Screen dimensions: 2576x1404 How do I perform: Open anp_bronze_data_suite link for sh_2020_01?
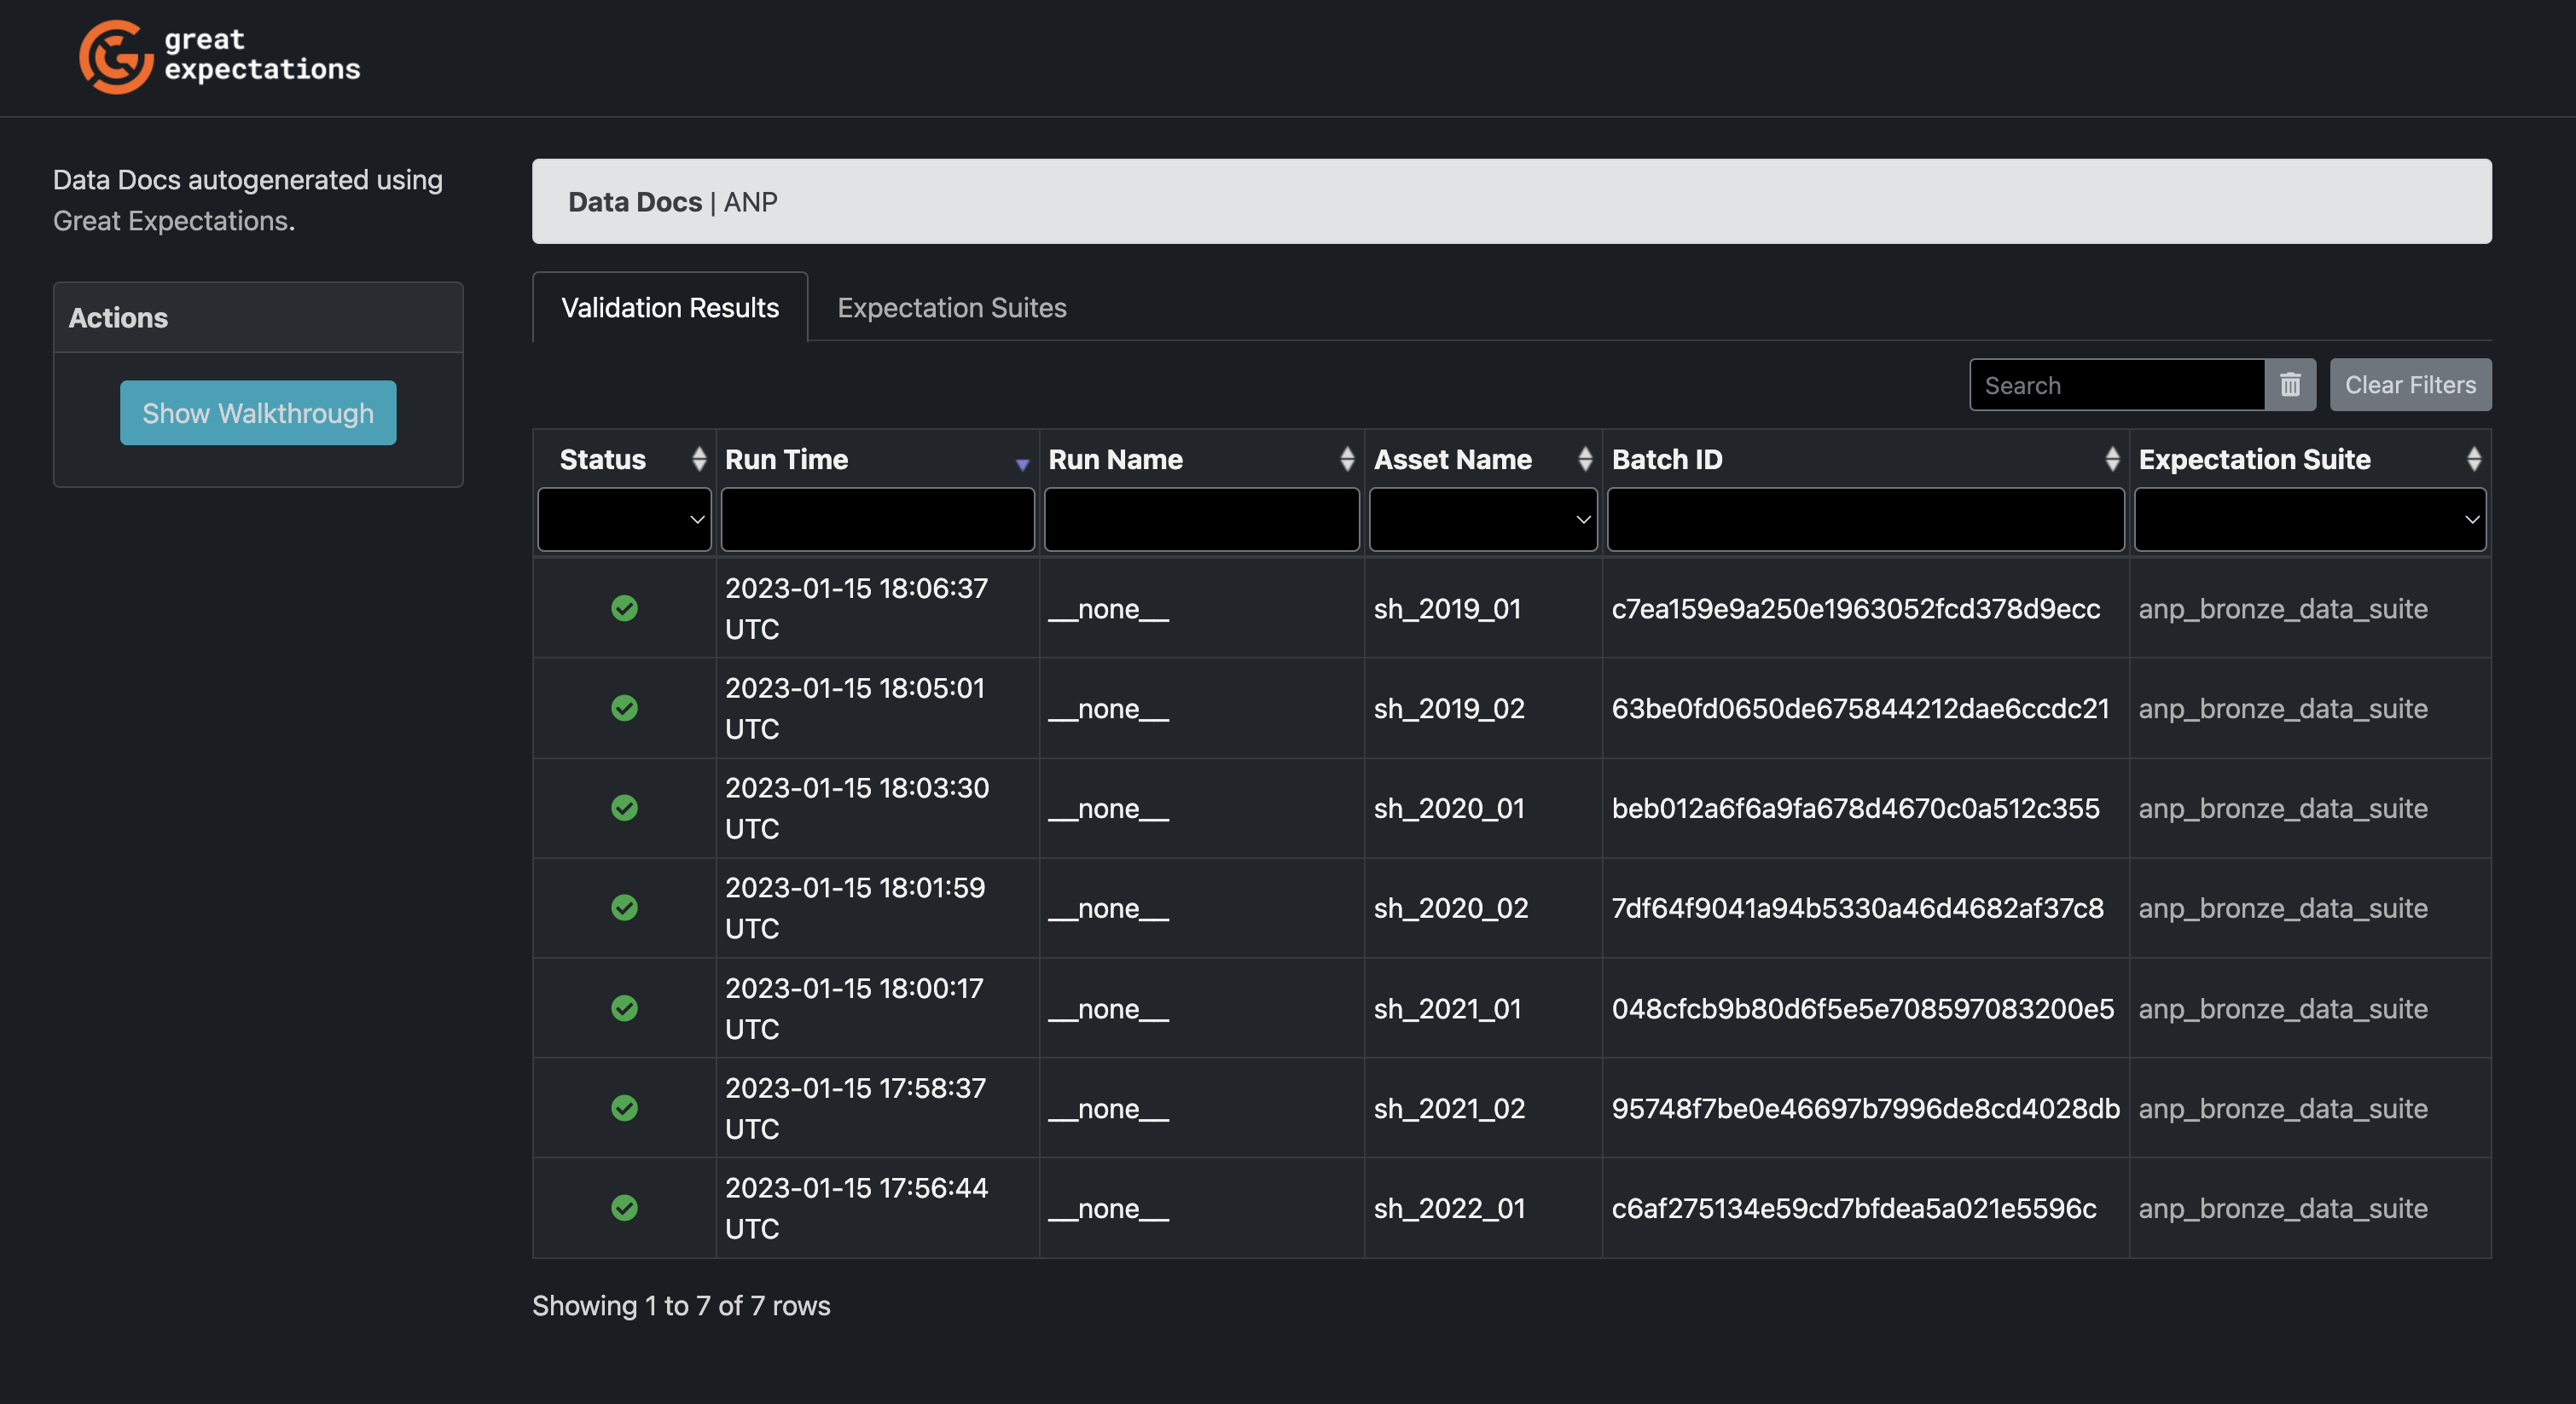pyautogui.click(x=2283, y=809)
